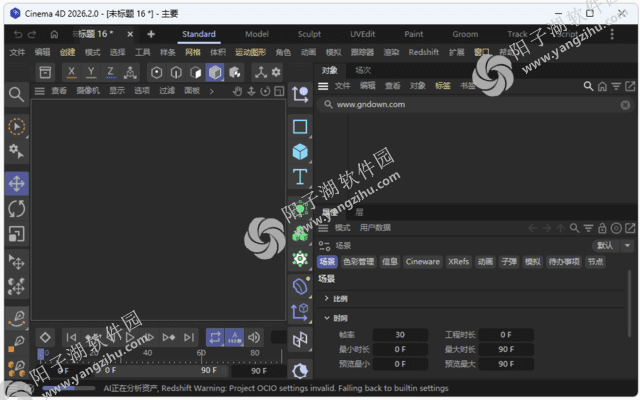The image size is (640, 400).
Task: Click the XRefs button
Action: [x=458, y=262]
